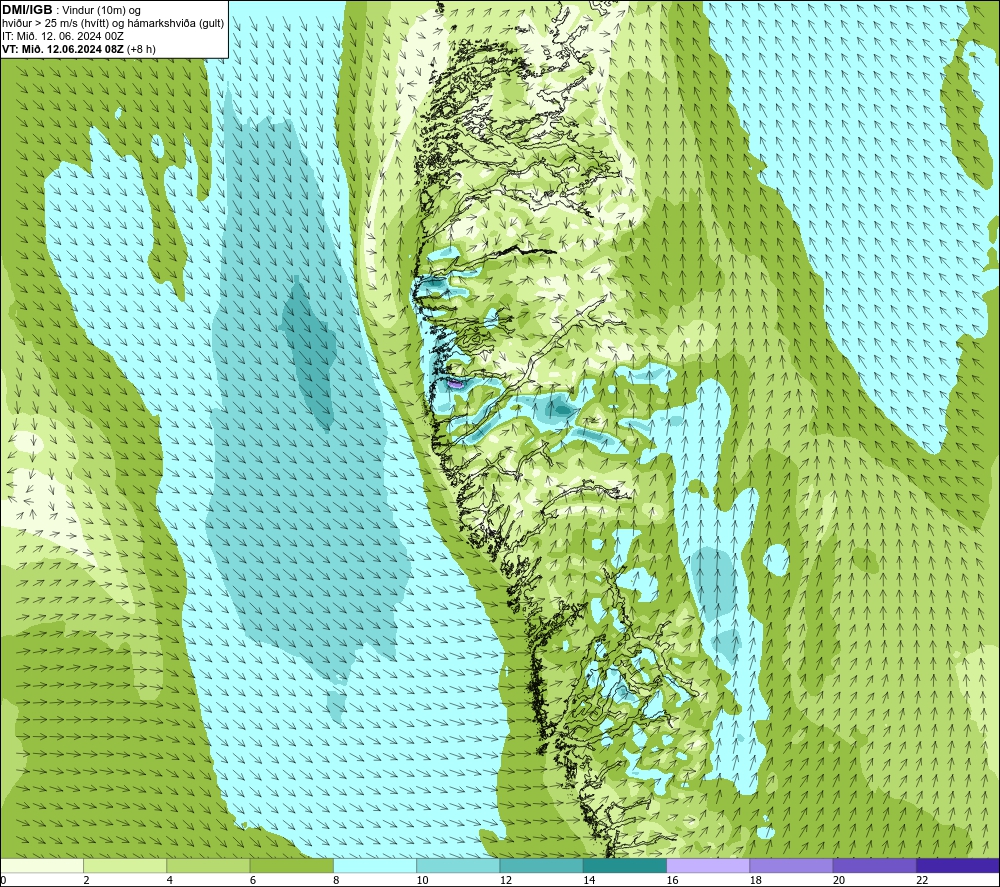Click the 8–10 m/s light cyan legend swatch
The height and width of the screenshot is (887, 1000).
[375, 865]
